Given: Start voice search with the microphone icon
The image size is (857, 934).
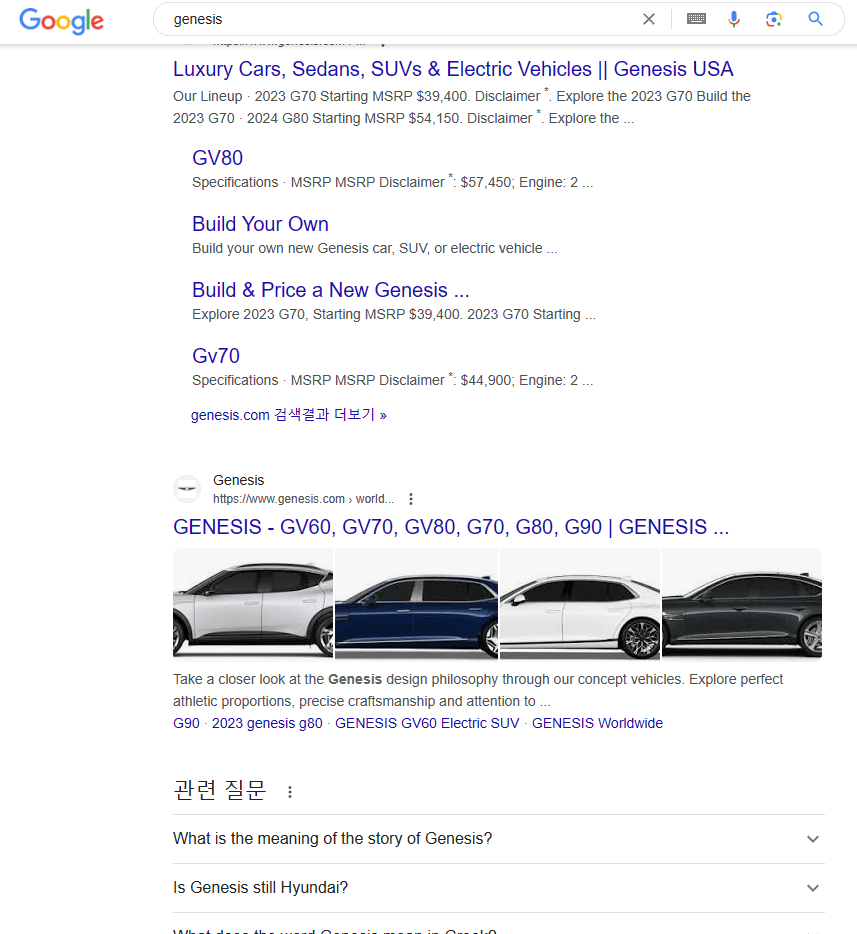Looking at the screenshot, I should pyautogui.click(x=734, y=19).
